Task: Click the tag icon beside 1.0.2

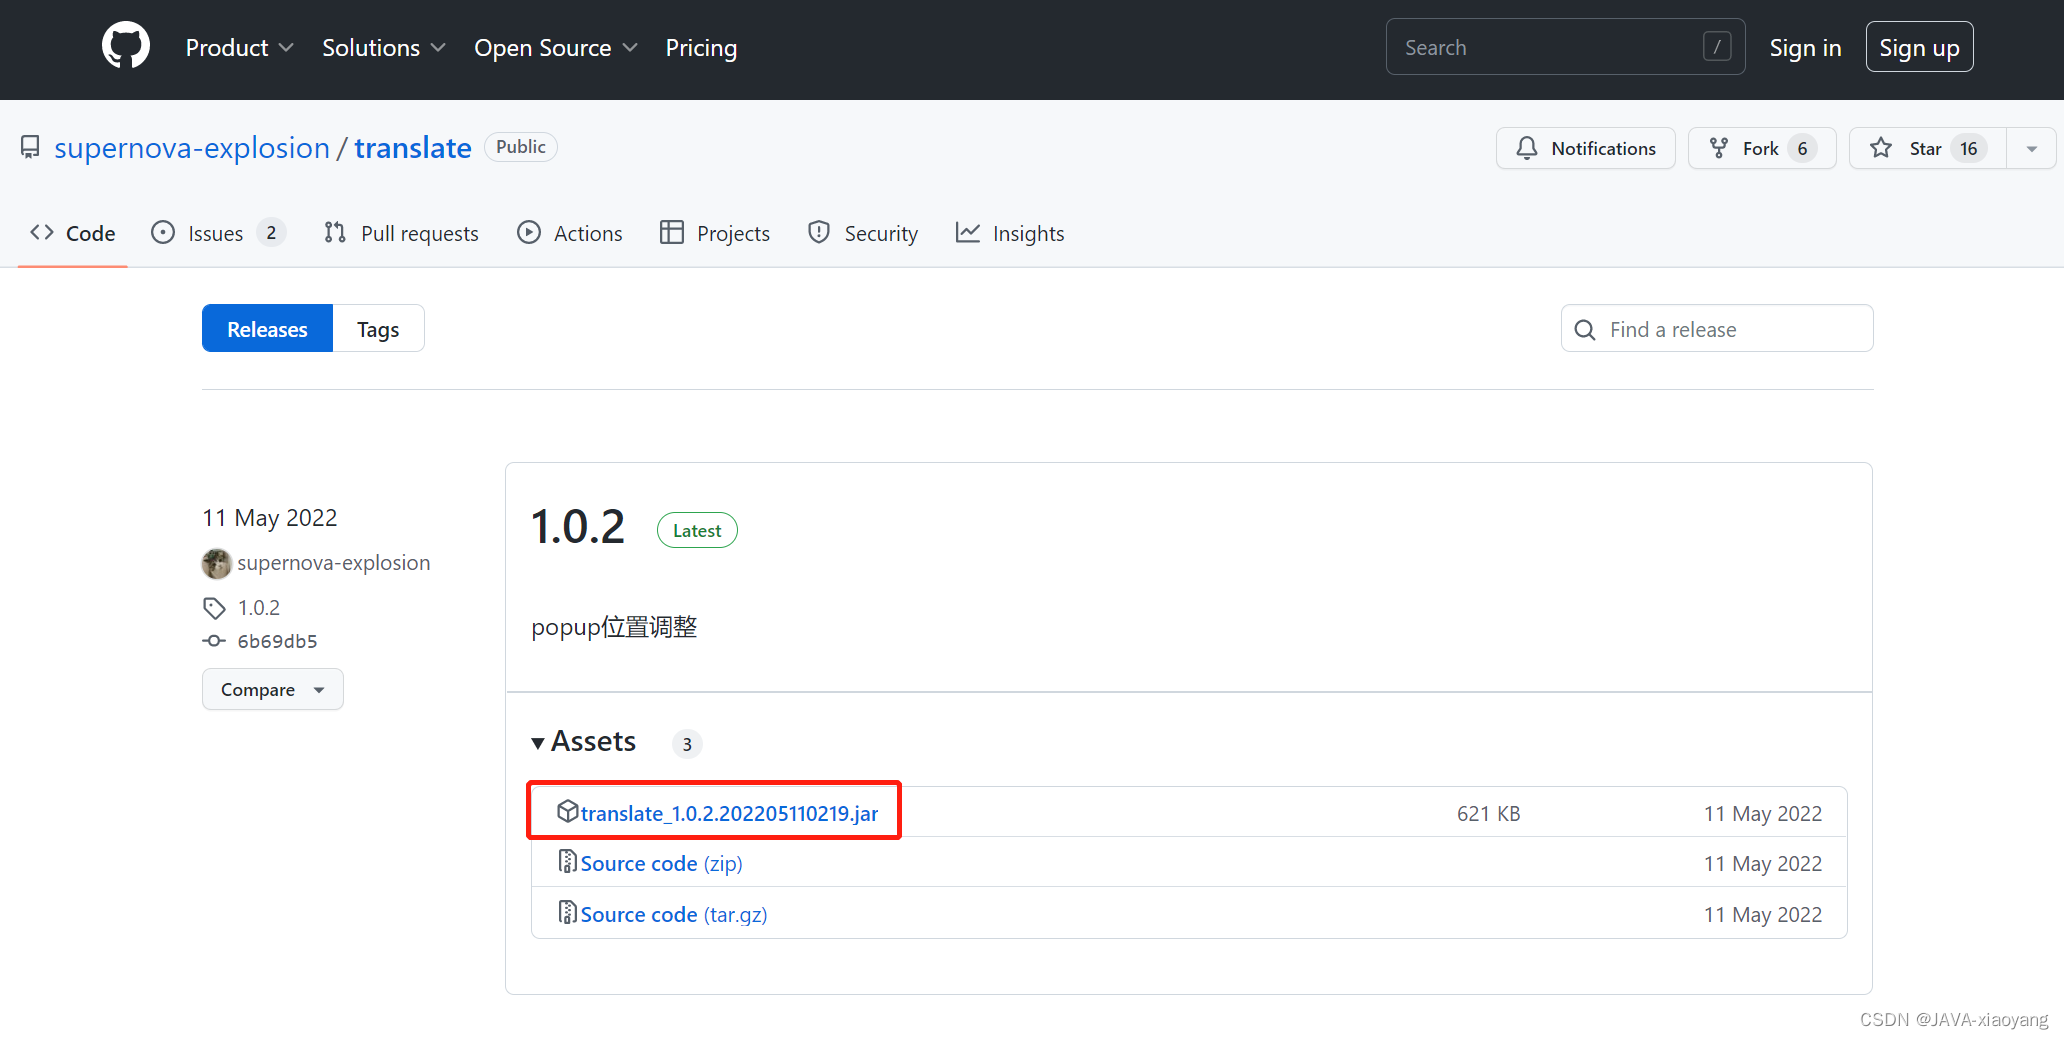Action: pyautogui.click(x=214, y=608)
